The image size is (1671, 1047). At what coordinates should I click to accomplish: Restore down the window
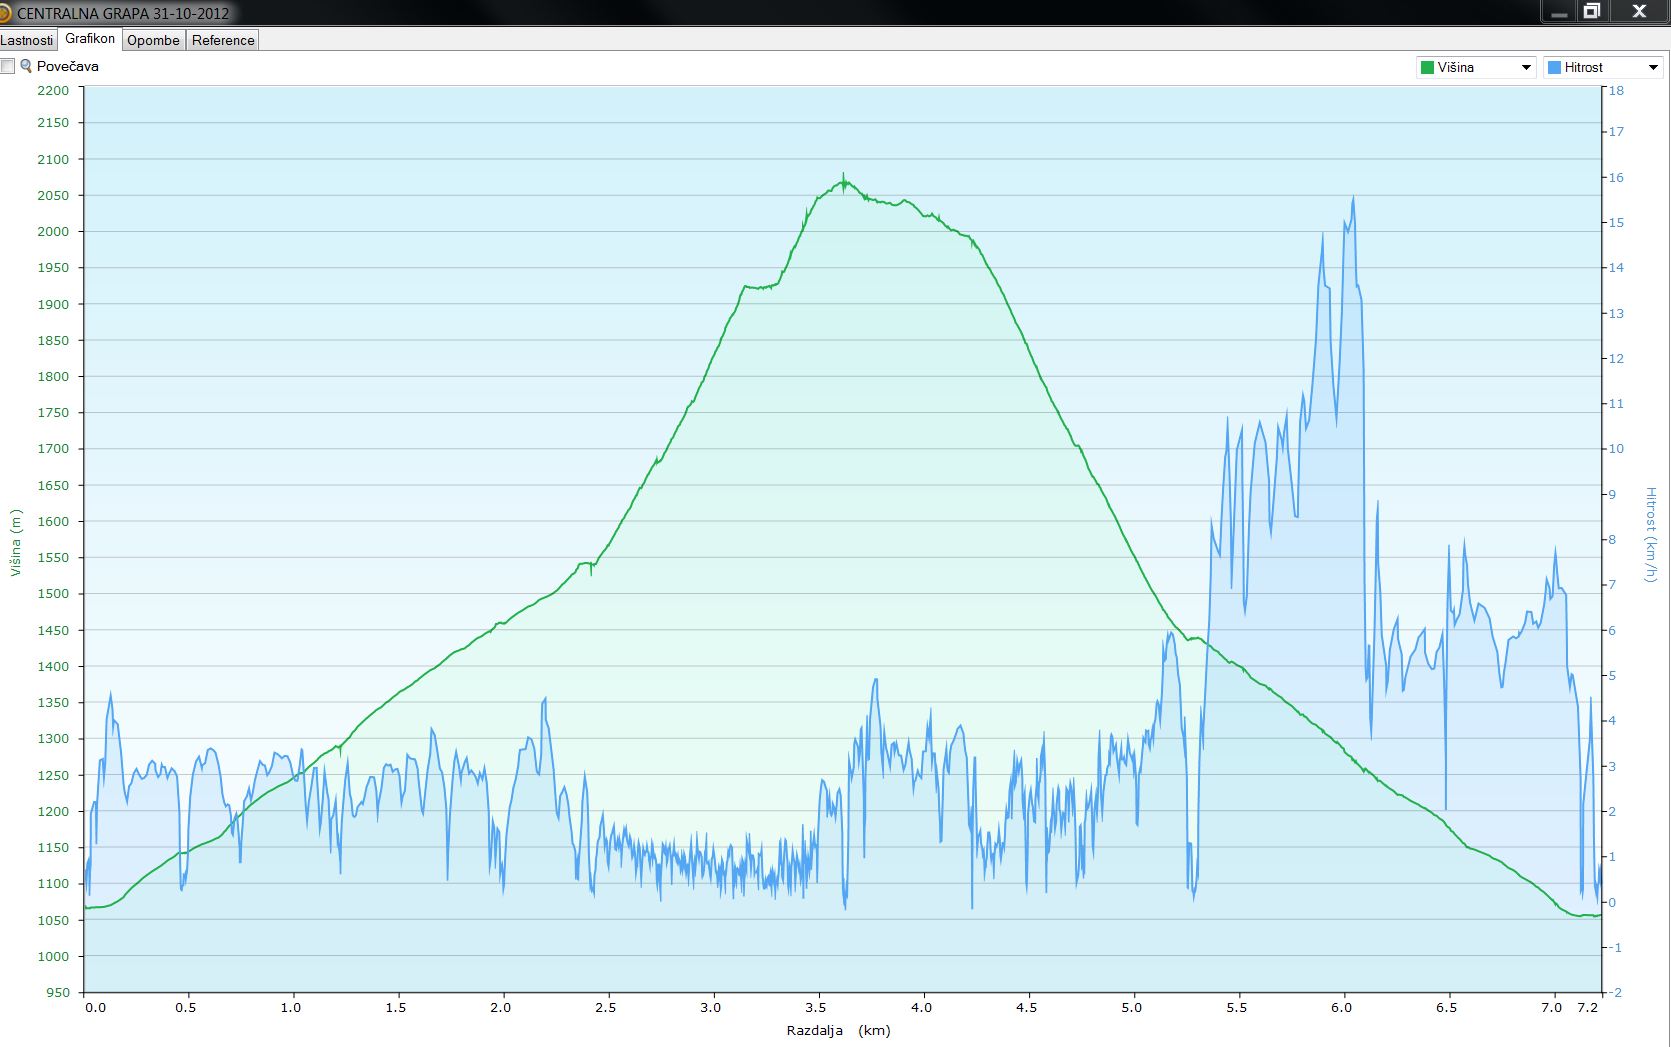coord(1591,12)
